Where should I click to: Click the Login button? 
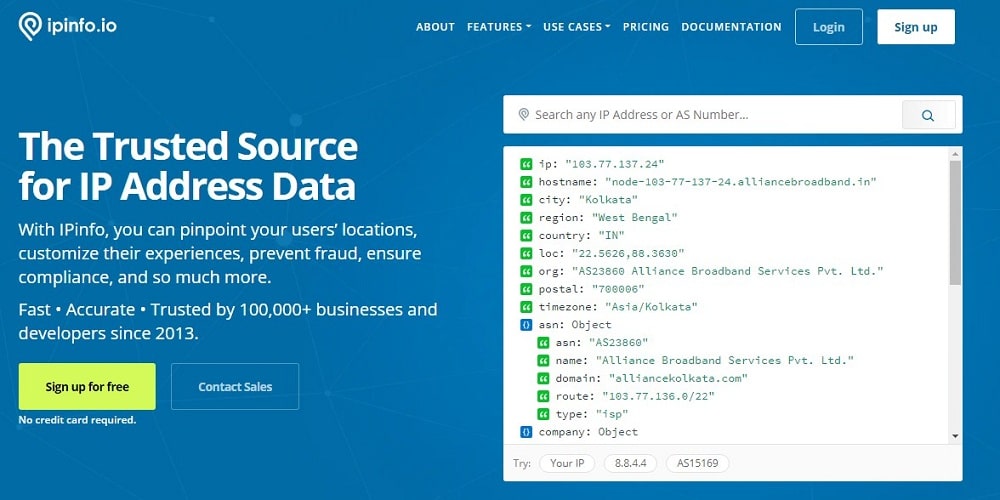[x=828, y=27]
